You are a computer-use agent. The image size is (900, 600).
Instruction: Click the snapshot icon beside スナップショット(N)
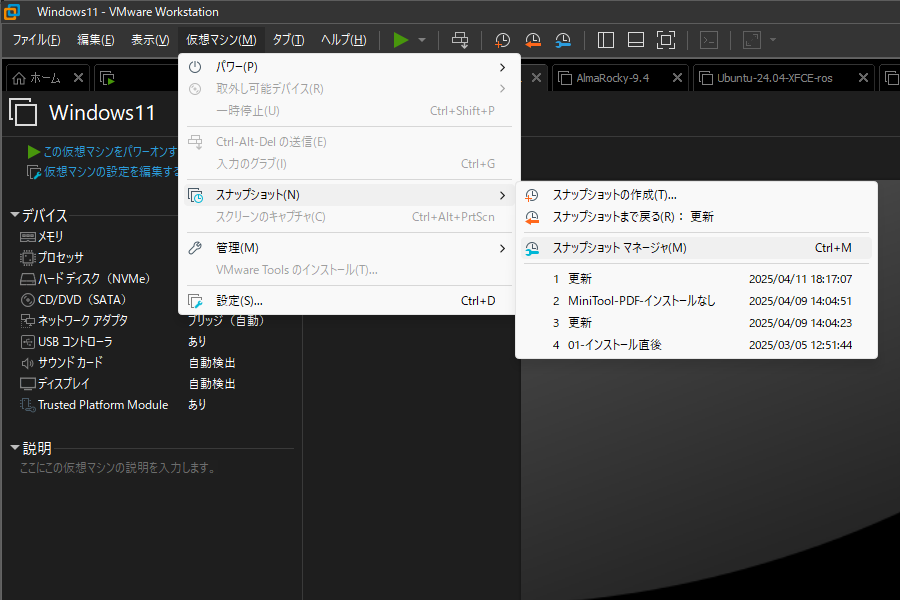(195, 195)
